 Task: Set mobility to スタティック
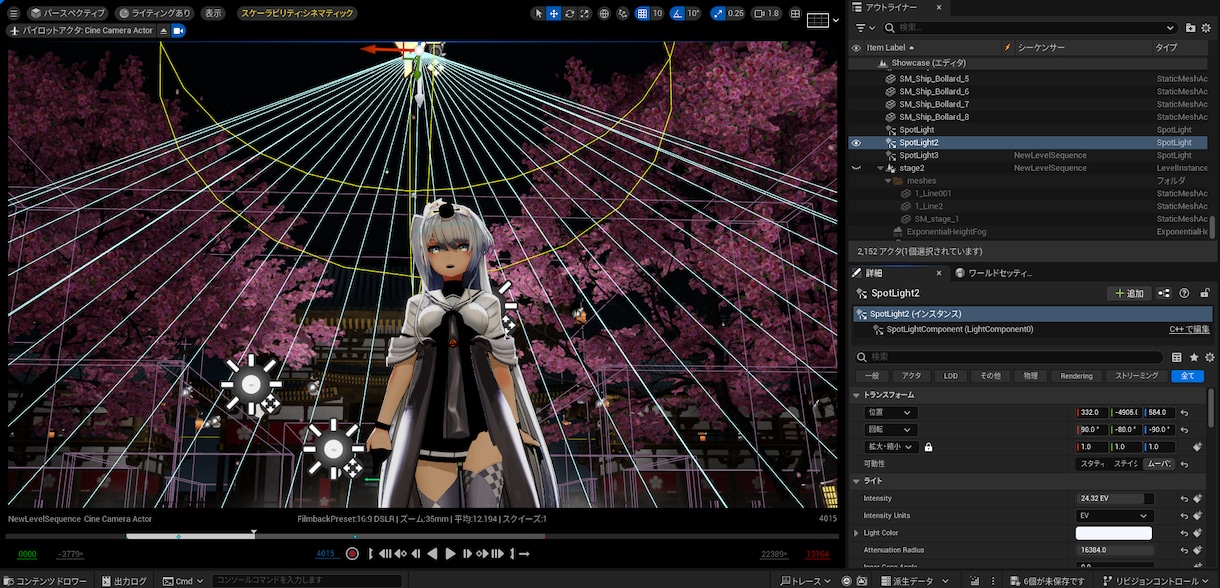click(1092, 464)
